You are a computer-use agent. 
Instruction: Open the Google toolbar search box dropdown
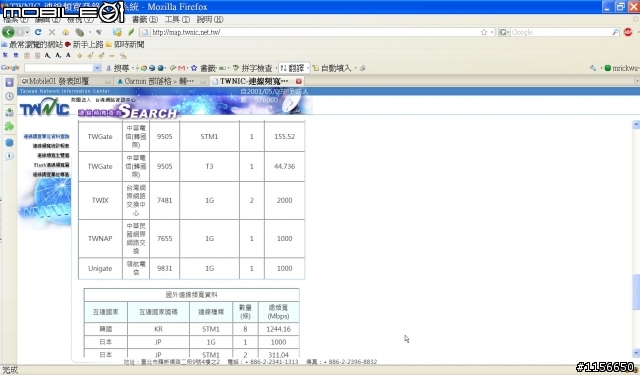point(97,68)
